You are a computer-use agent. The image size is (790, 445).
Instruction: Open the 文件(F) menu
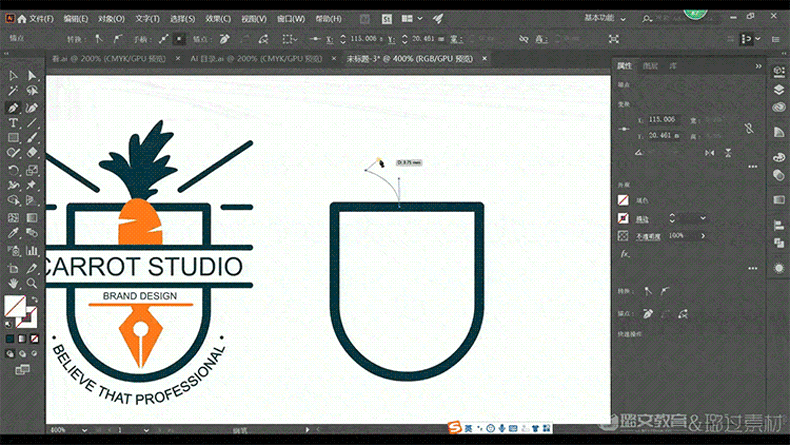coord(41,19)
